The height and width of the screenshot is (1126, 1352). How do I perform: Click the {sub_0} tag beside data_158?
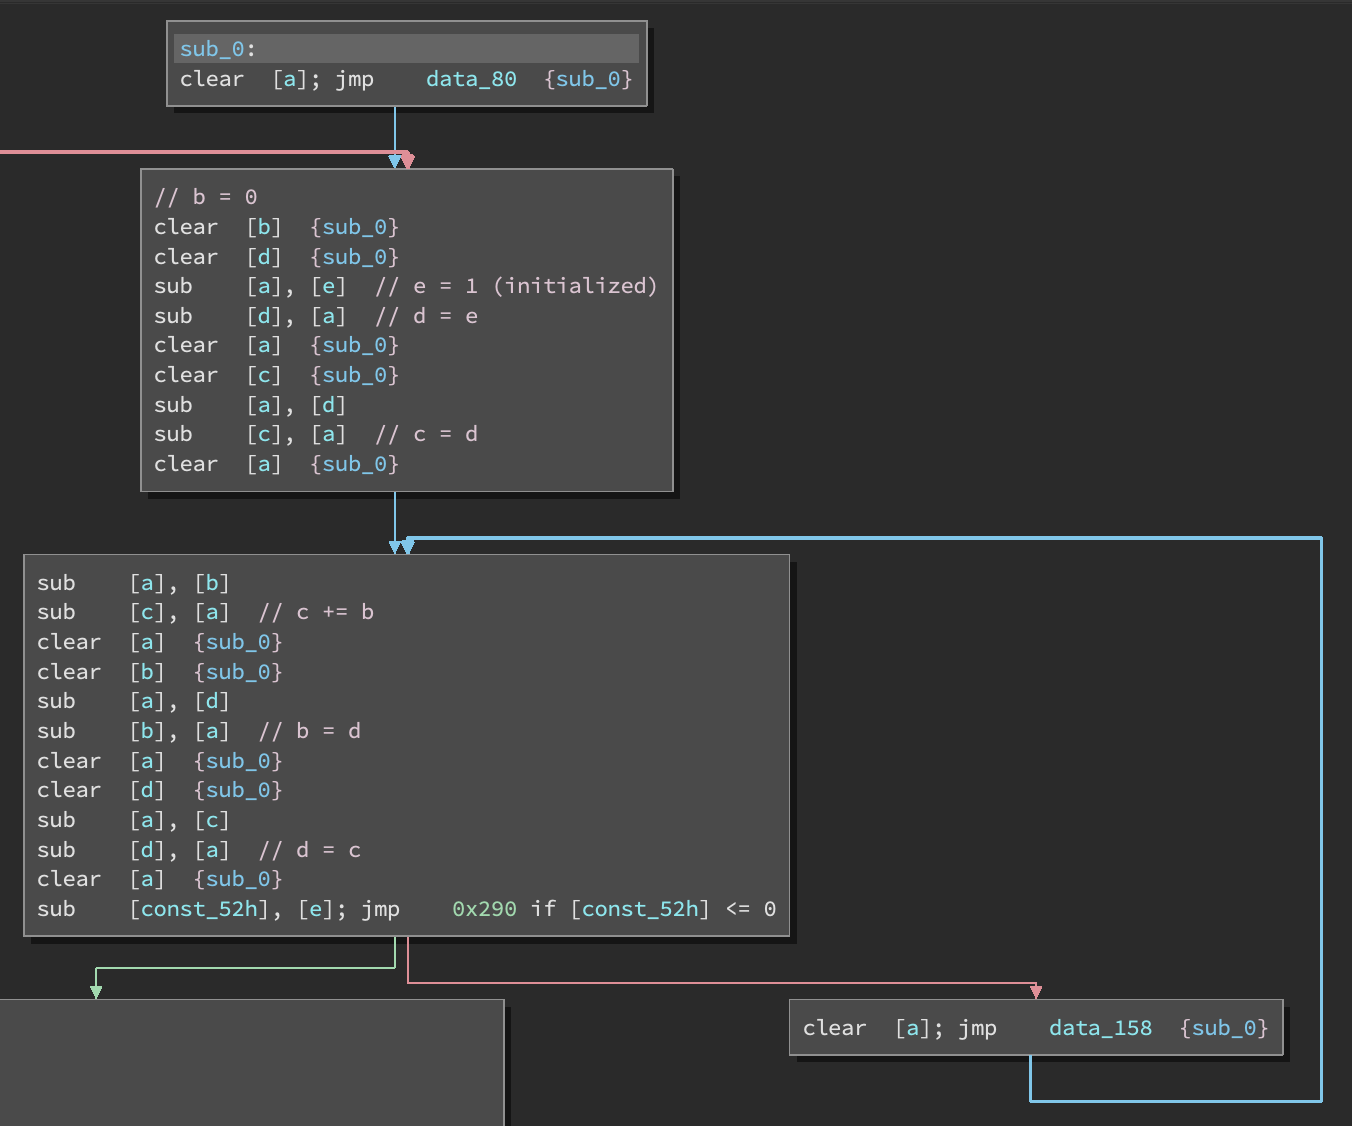[x=1223, y=1028]
